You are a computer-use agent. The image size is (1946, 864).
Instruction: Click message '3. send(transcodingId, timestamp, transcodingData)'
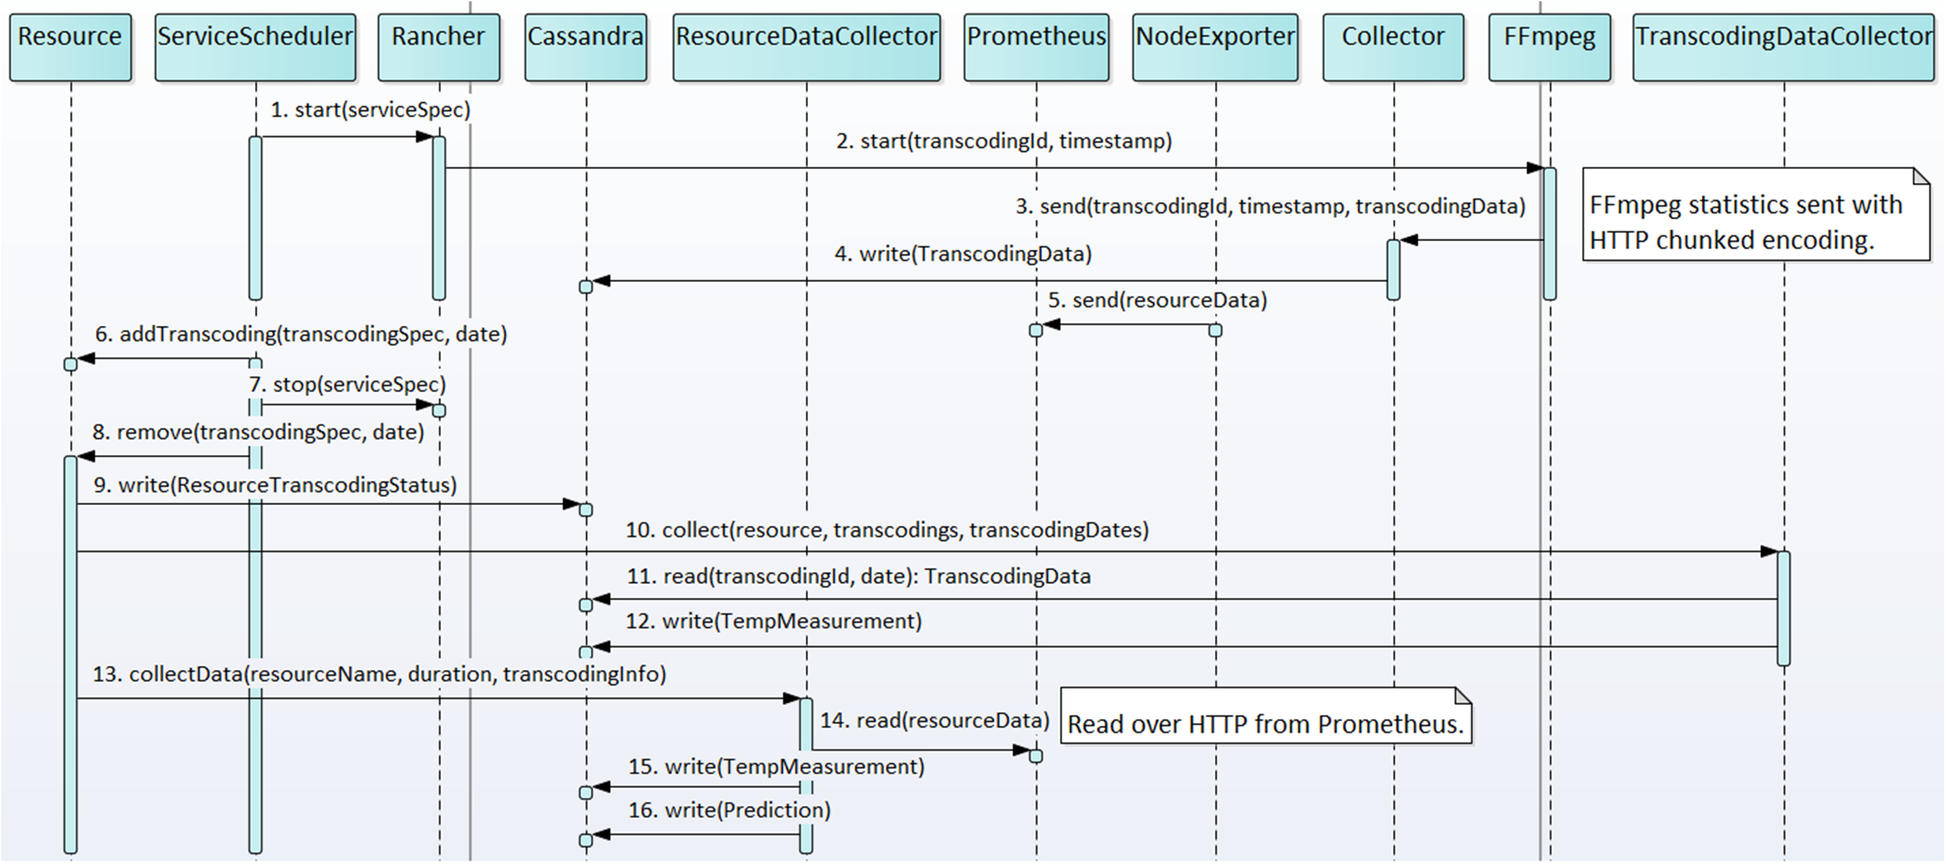pyautogui.click(x=1271, y=206)
